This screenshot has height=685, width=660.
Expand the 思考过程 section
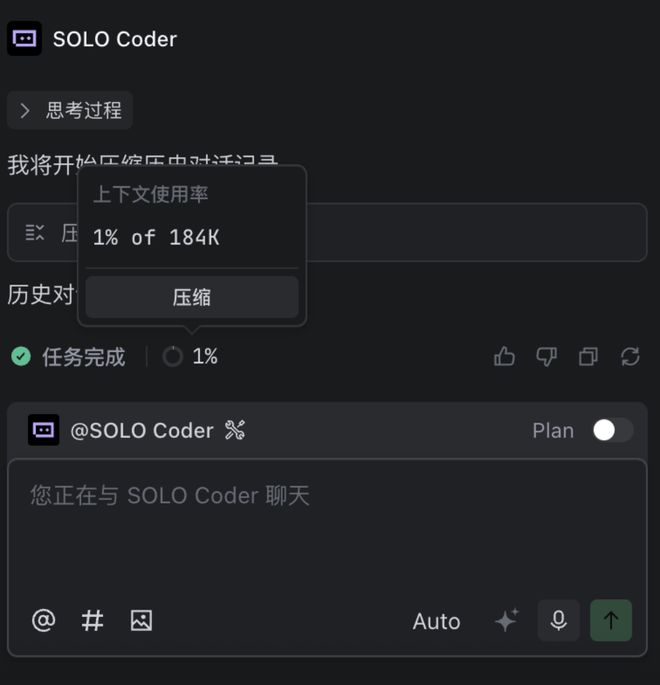point(70,110)
